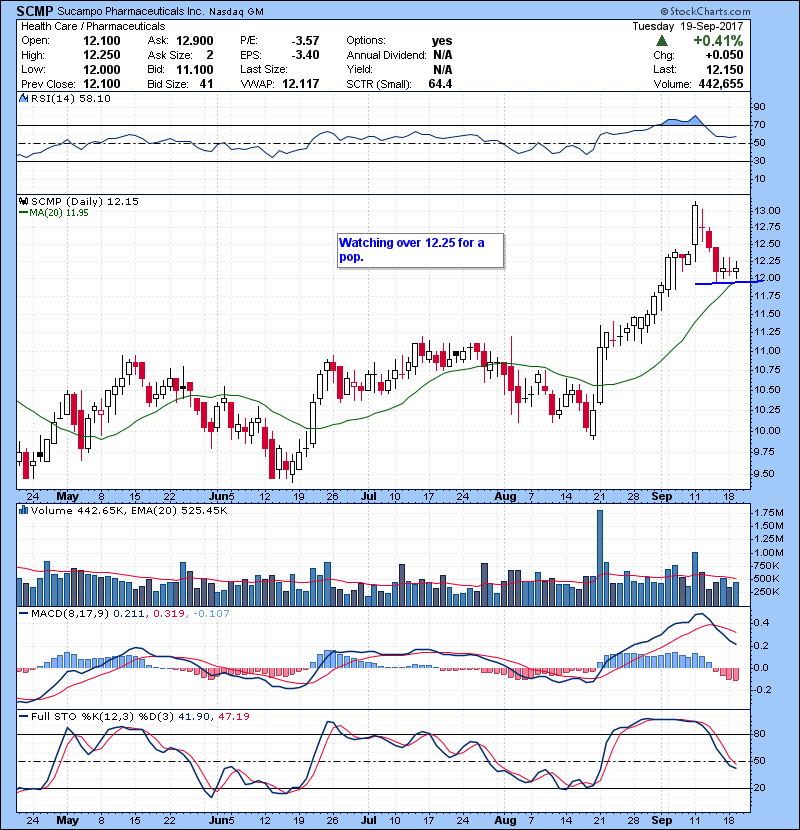Screen dimensions: 800x830
Task: Click the Chg value +0.050
Action: (724, 55)
